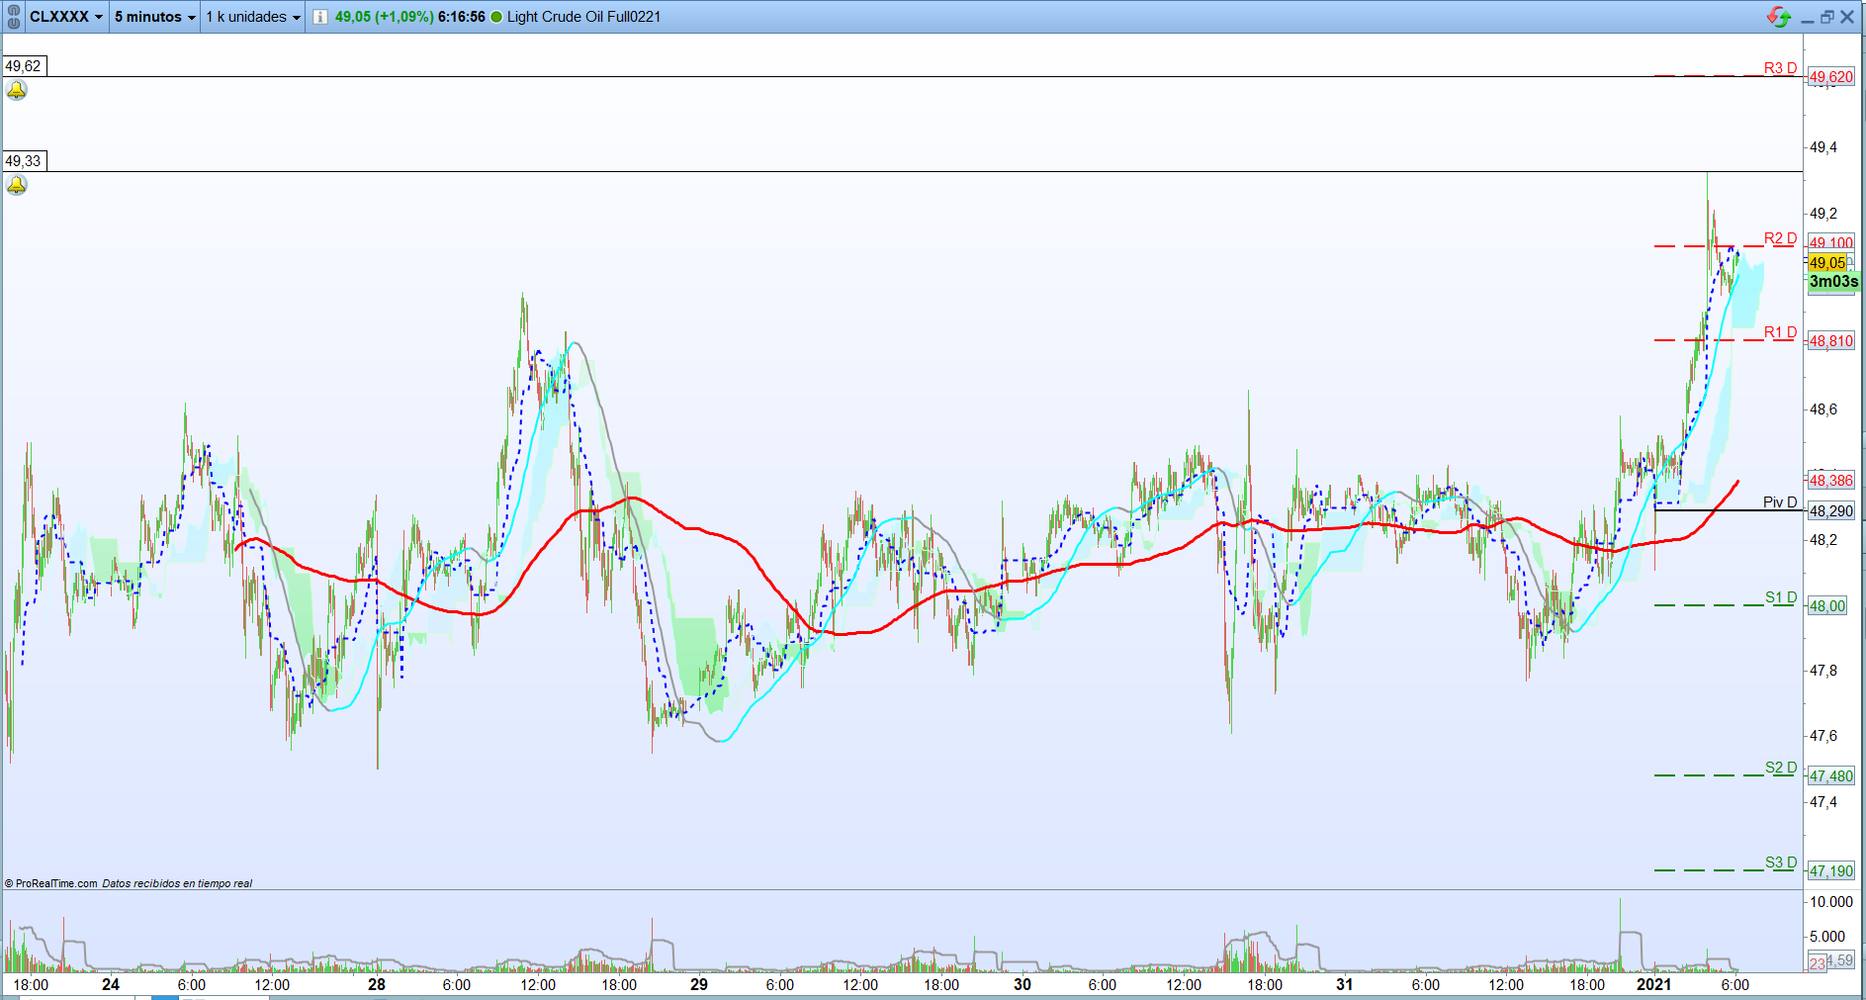Image resolution: width=1866 pixels, height=1000 pixels.
Task: Click the current price 49,05 yellow tag
Action: pos(1828,263)
